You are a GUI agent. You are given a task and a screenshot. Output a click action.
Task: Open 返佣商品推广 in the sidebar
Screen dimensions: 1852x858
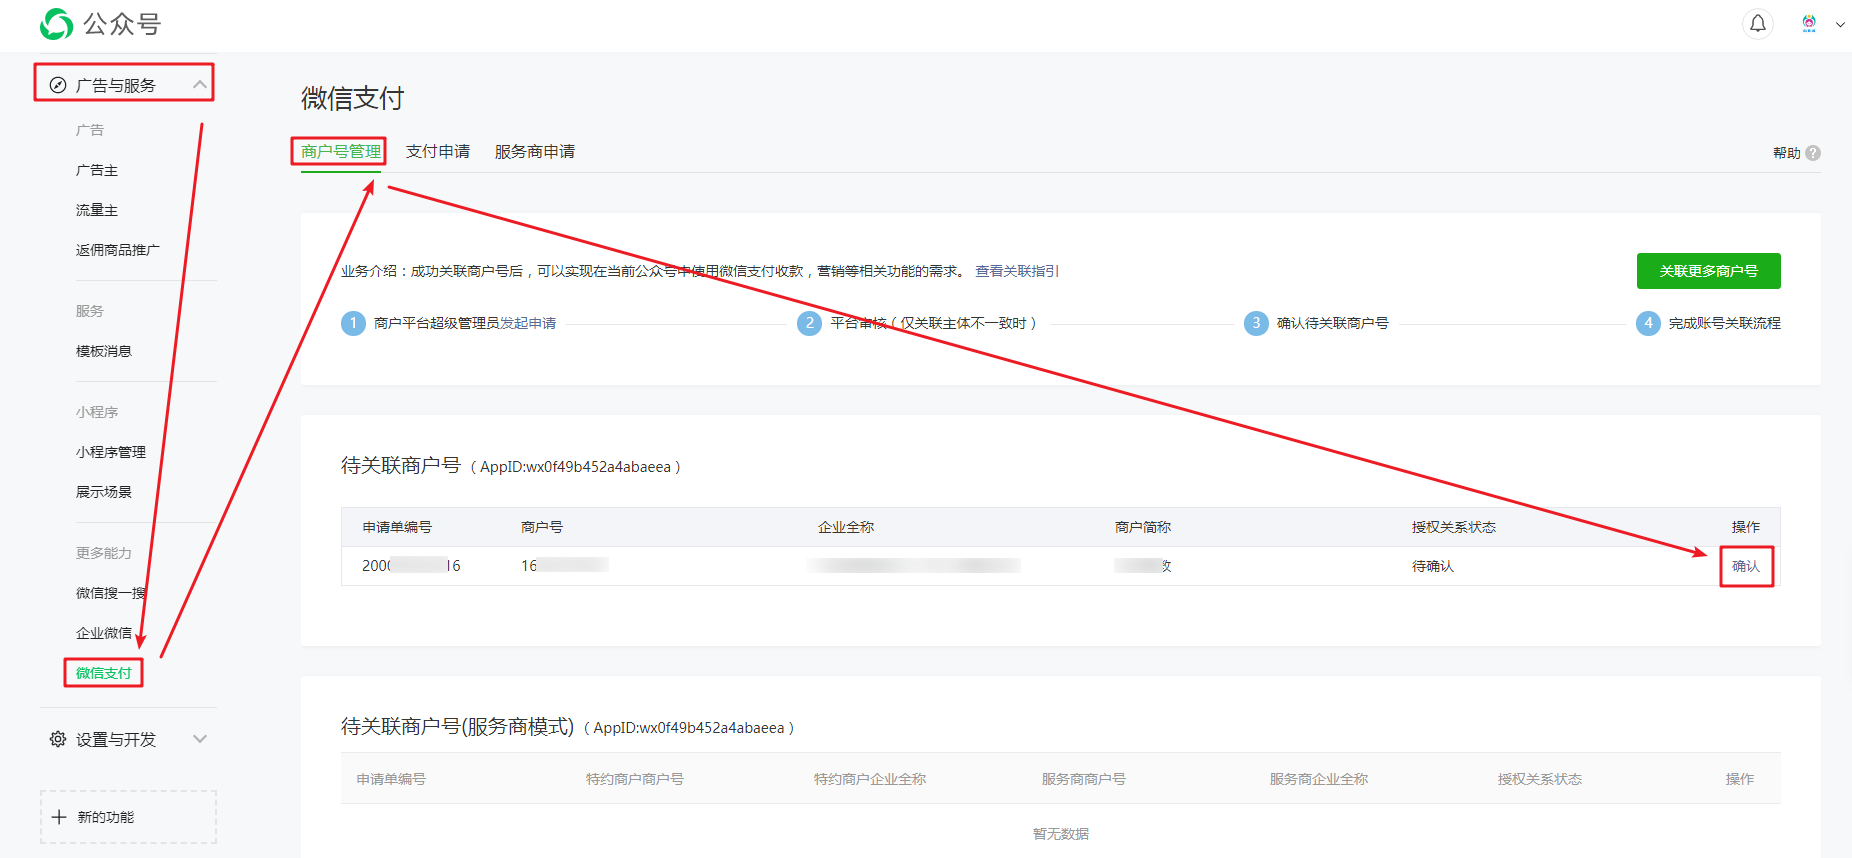pyautogui.click(x=118, y=250)
